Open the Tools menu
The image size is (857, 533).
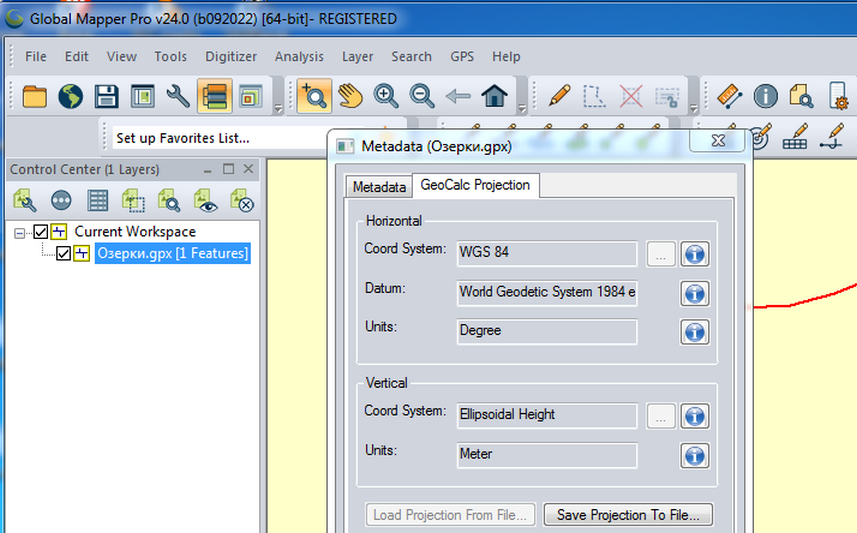tap(171, 57)
